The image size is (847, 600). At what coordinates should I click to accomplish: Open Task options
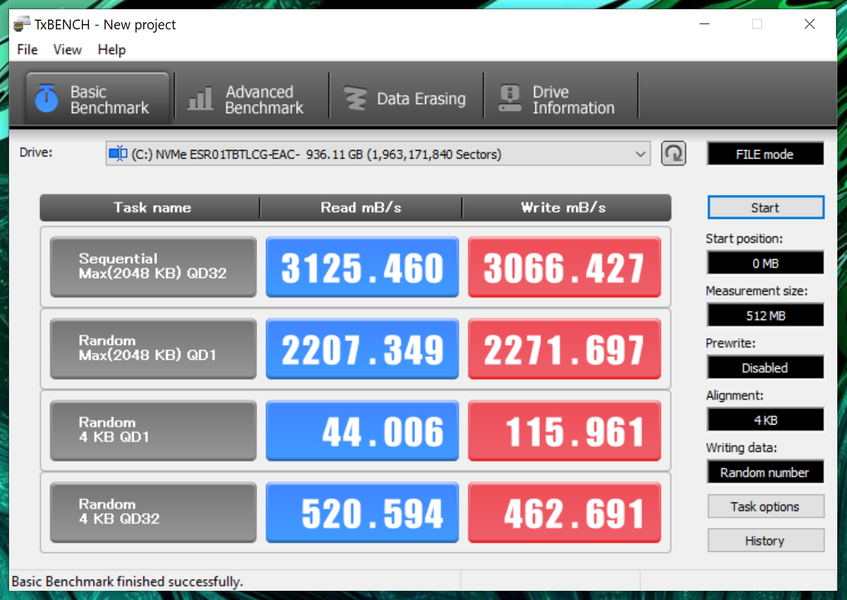point(765,507)
